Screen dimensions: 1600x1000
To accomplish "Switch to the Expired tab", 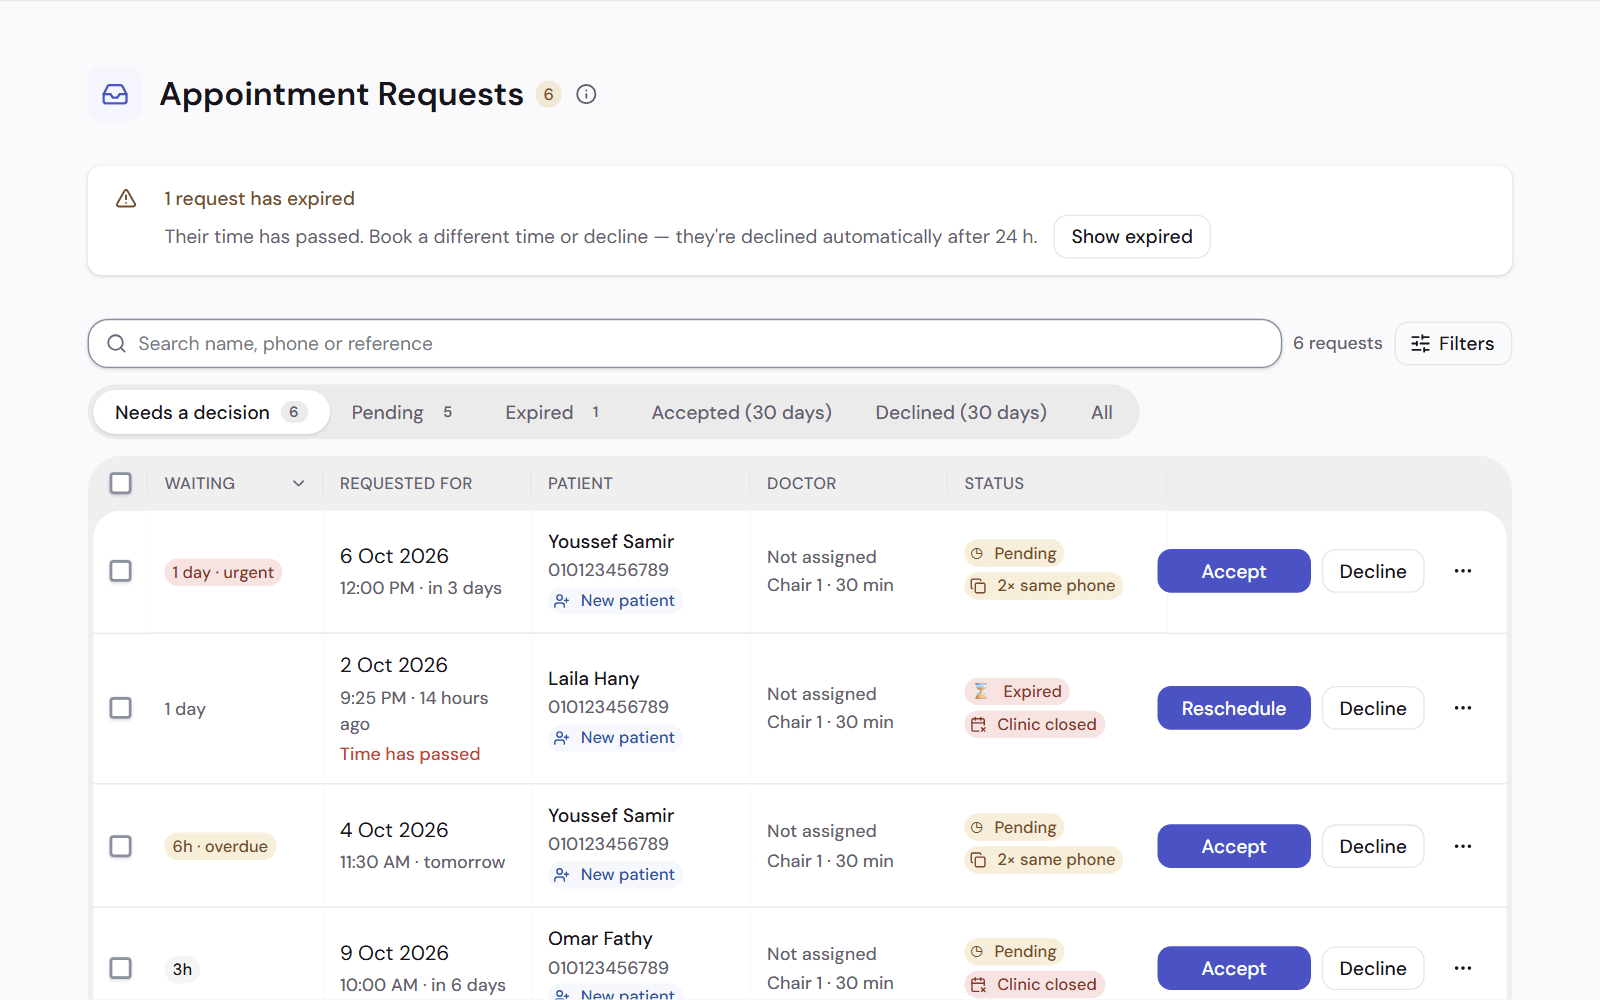I will click(552, 412).
